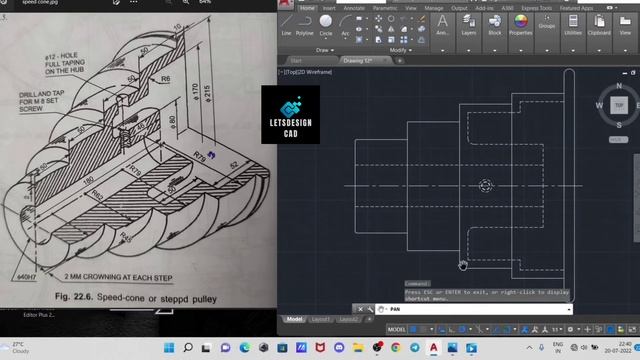The image size is (640, 360).
Task: Add a new drawing tab with plus
Action: [x=400, y=60]
